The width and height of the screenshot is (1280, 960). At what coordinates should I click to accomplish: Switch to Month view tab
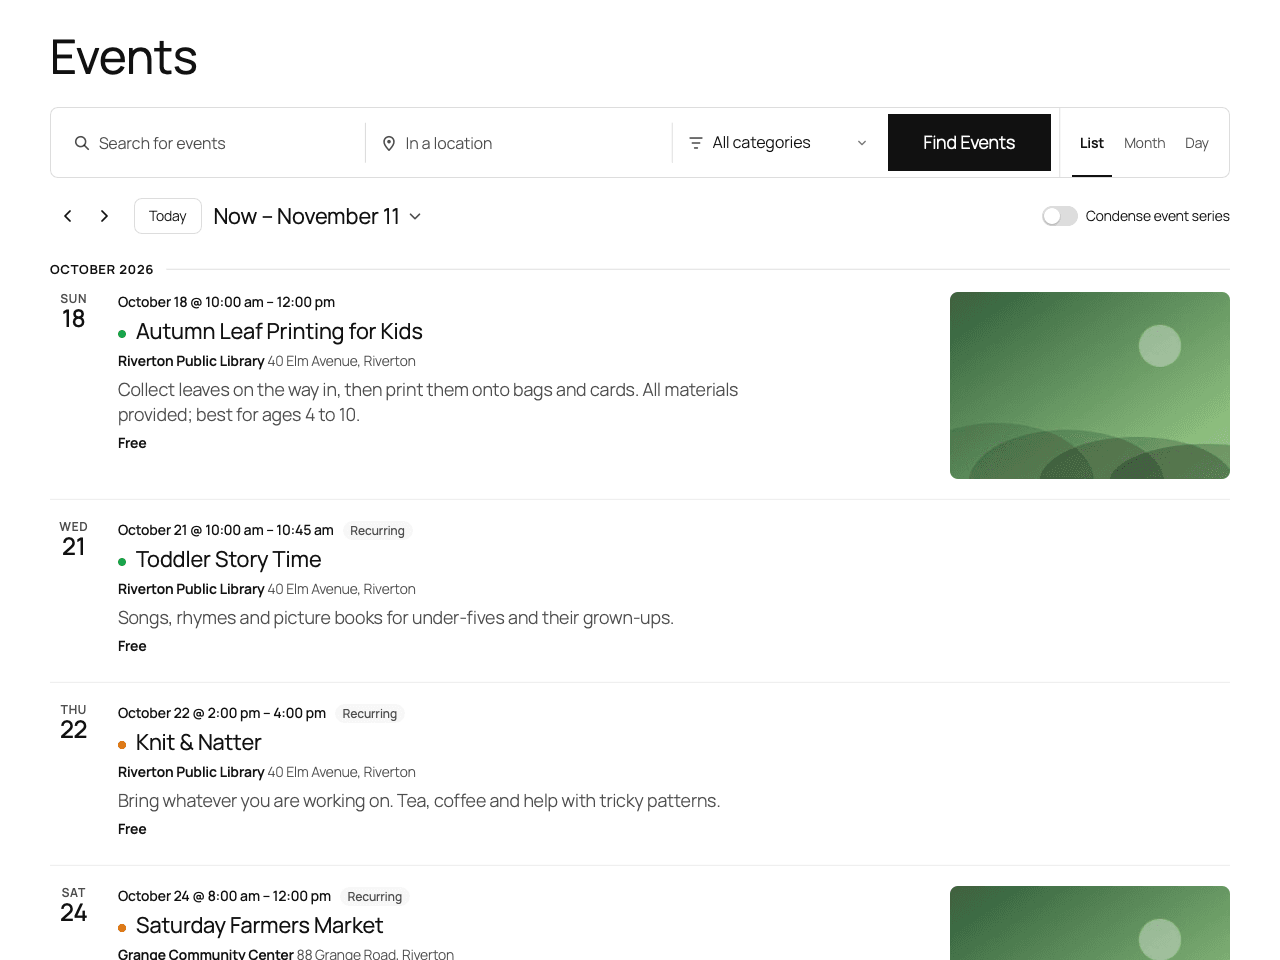point(1144,143)
